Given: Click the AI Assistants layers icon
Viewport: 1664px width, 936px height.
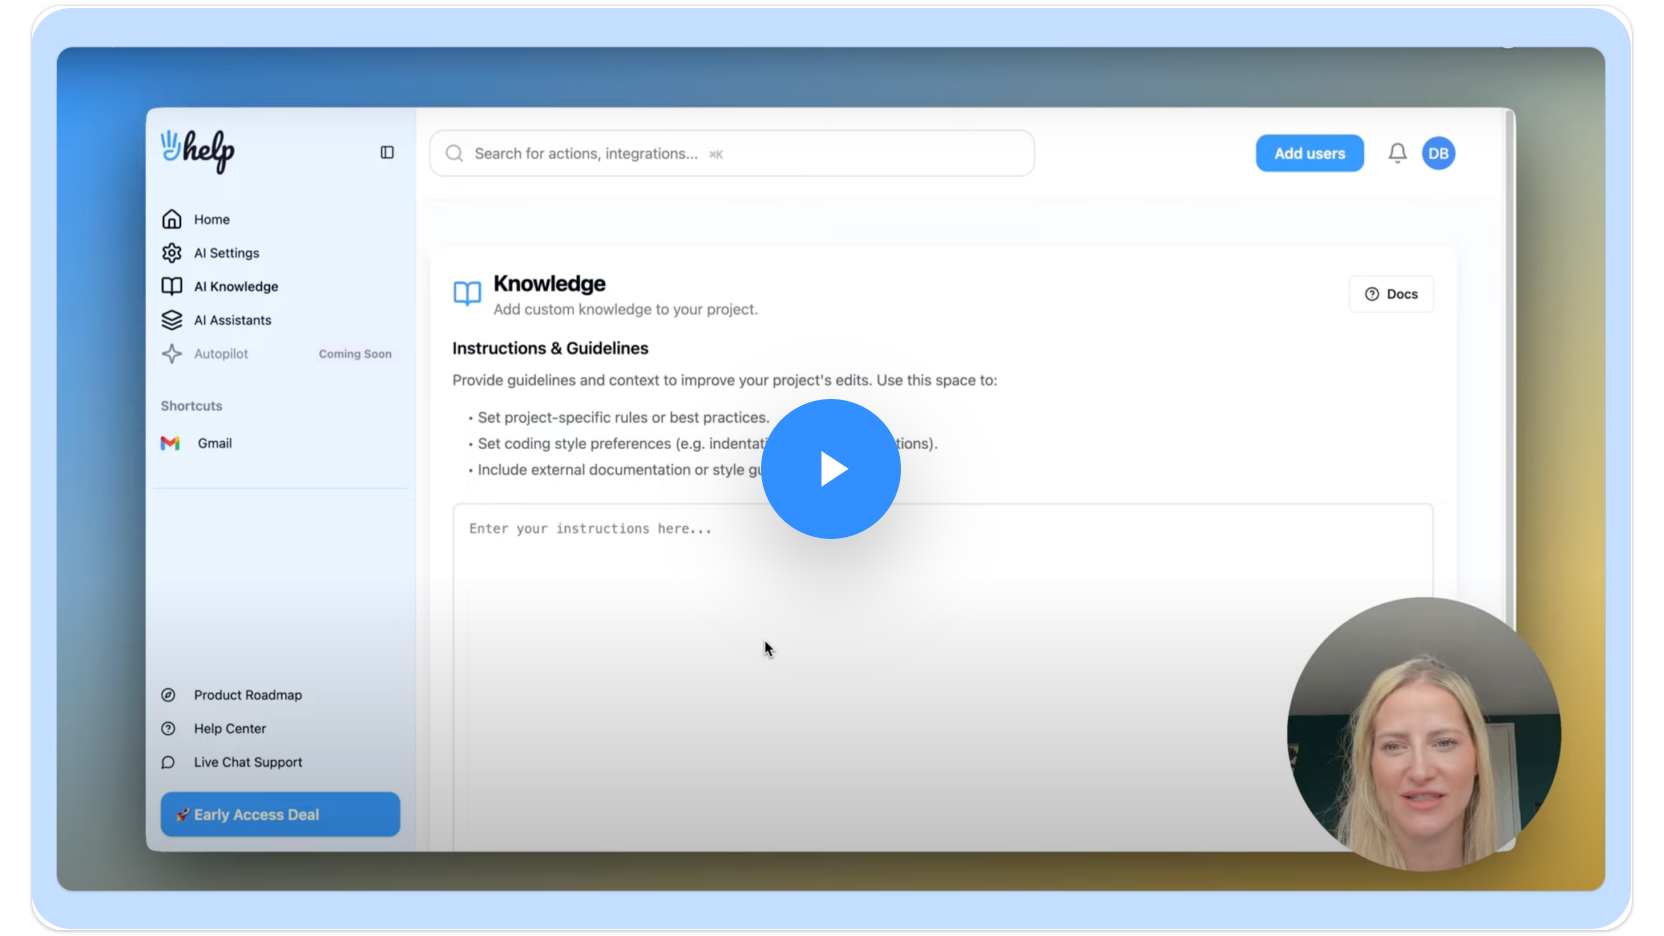Looking at the screenshot, I should coord(172,320).
